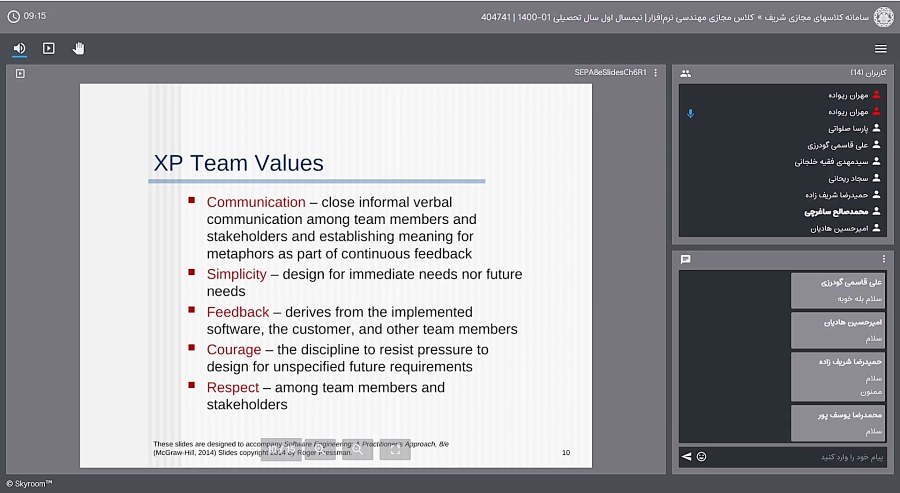Click the clock timer icon
The width and height of the screenshot is (900, 493).
click(x=13, y=16)
